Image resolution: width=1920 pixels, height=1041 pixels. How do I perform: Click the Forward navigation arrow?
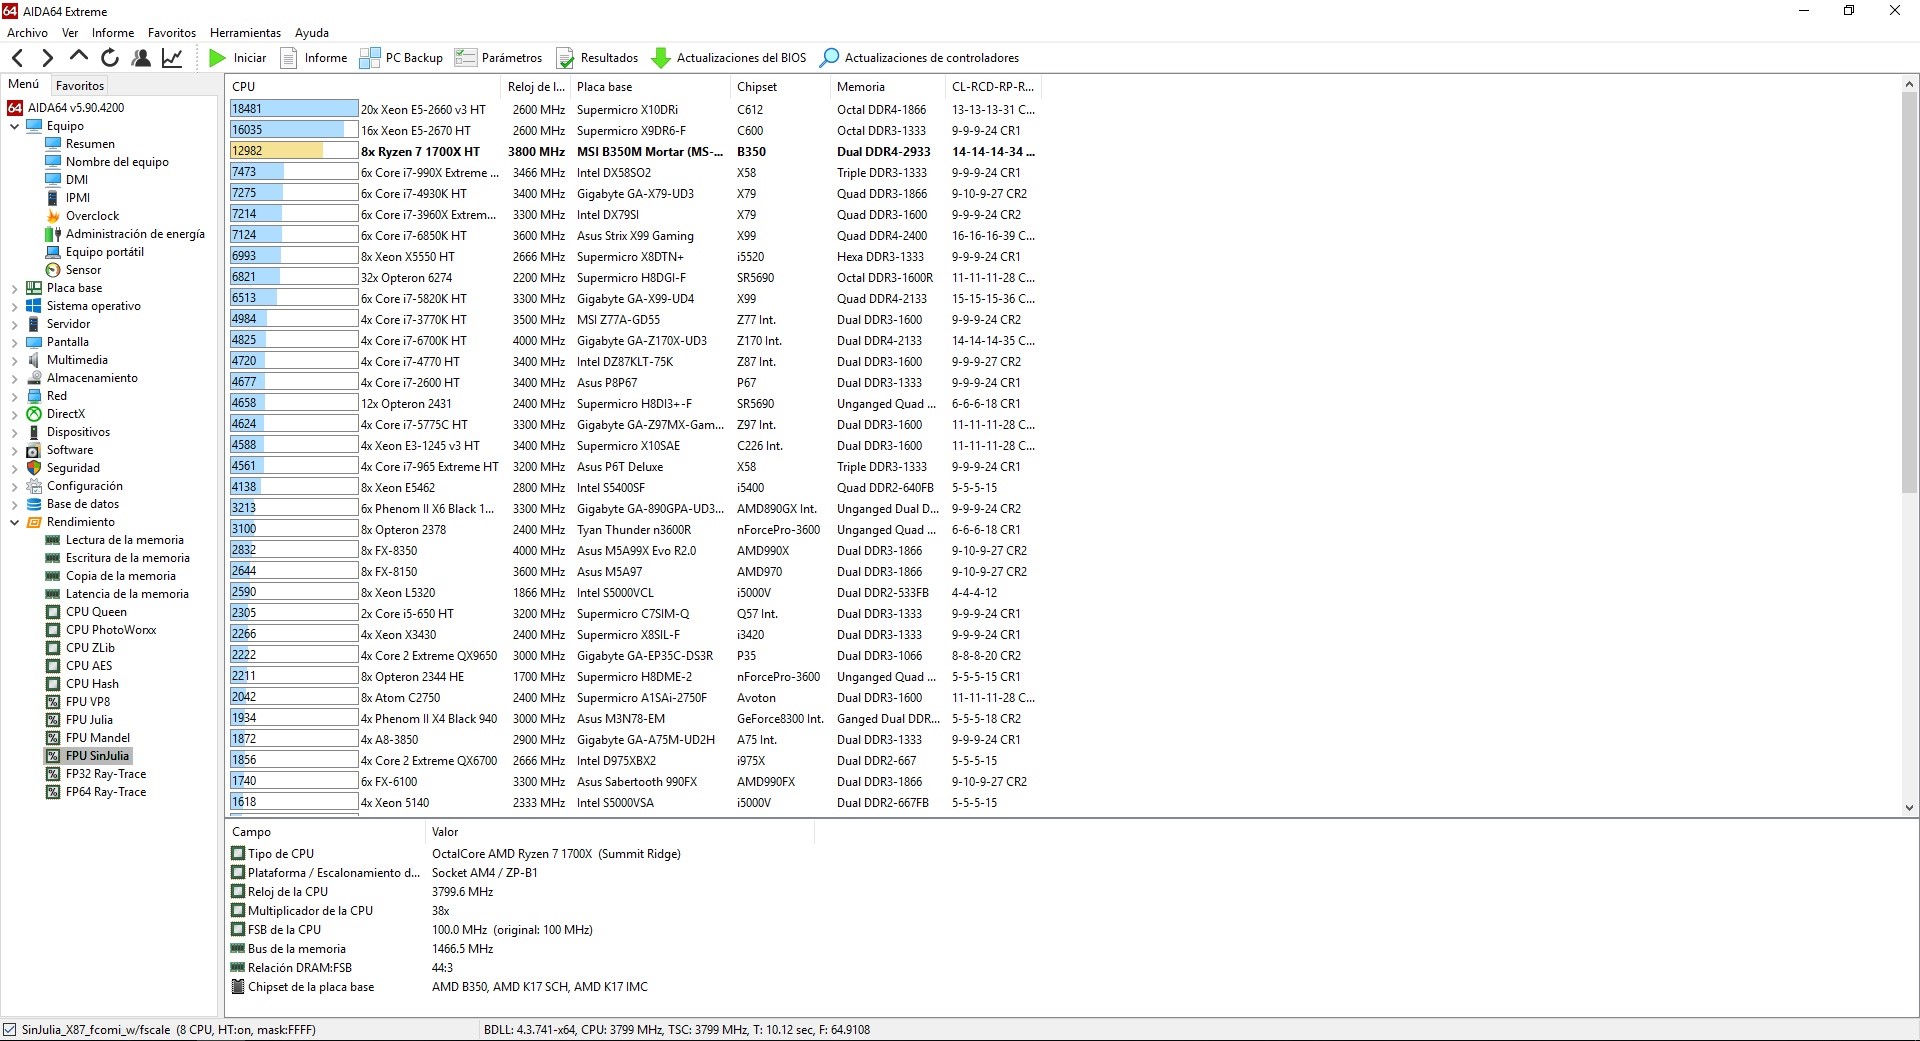click(x=47, y=58)
